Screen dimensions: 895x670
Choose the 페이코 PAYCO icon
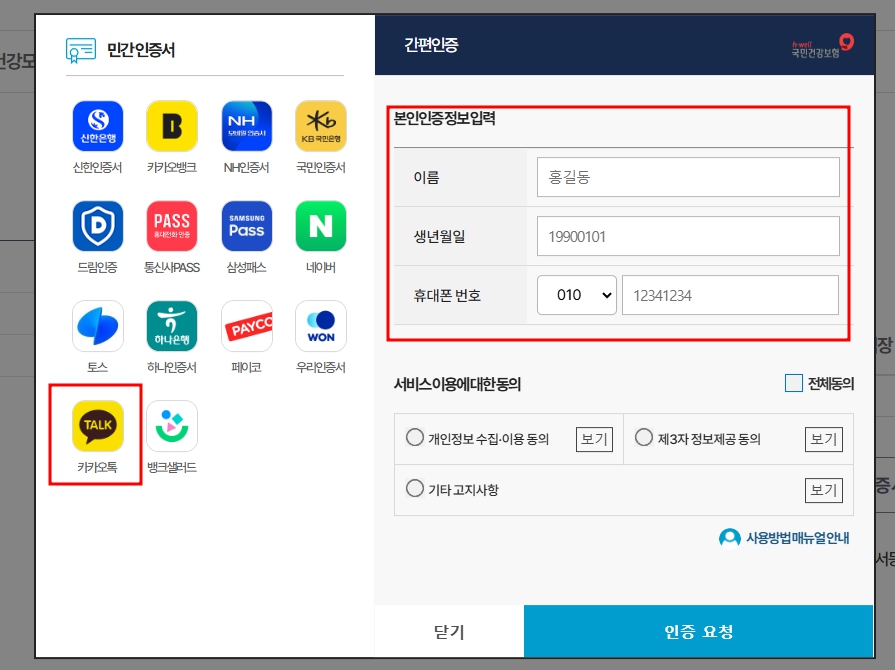[x=247, y=326]
